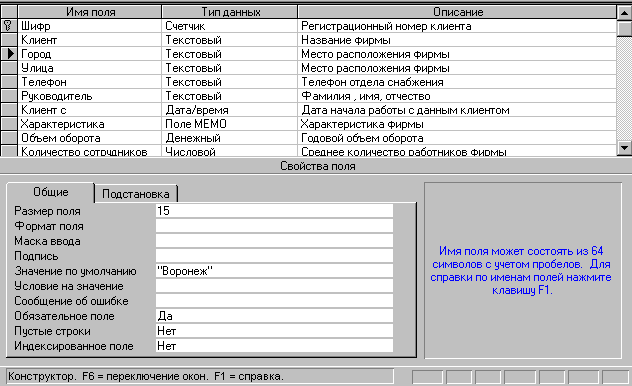The width and height of the screenshot is (632, 386).
Task: Edit description 'Годовой объем оборота'
Action: coord(457,138)
